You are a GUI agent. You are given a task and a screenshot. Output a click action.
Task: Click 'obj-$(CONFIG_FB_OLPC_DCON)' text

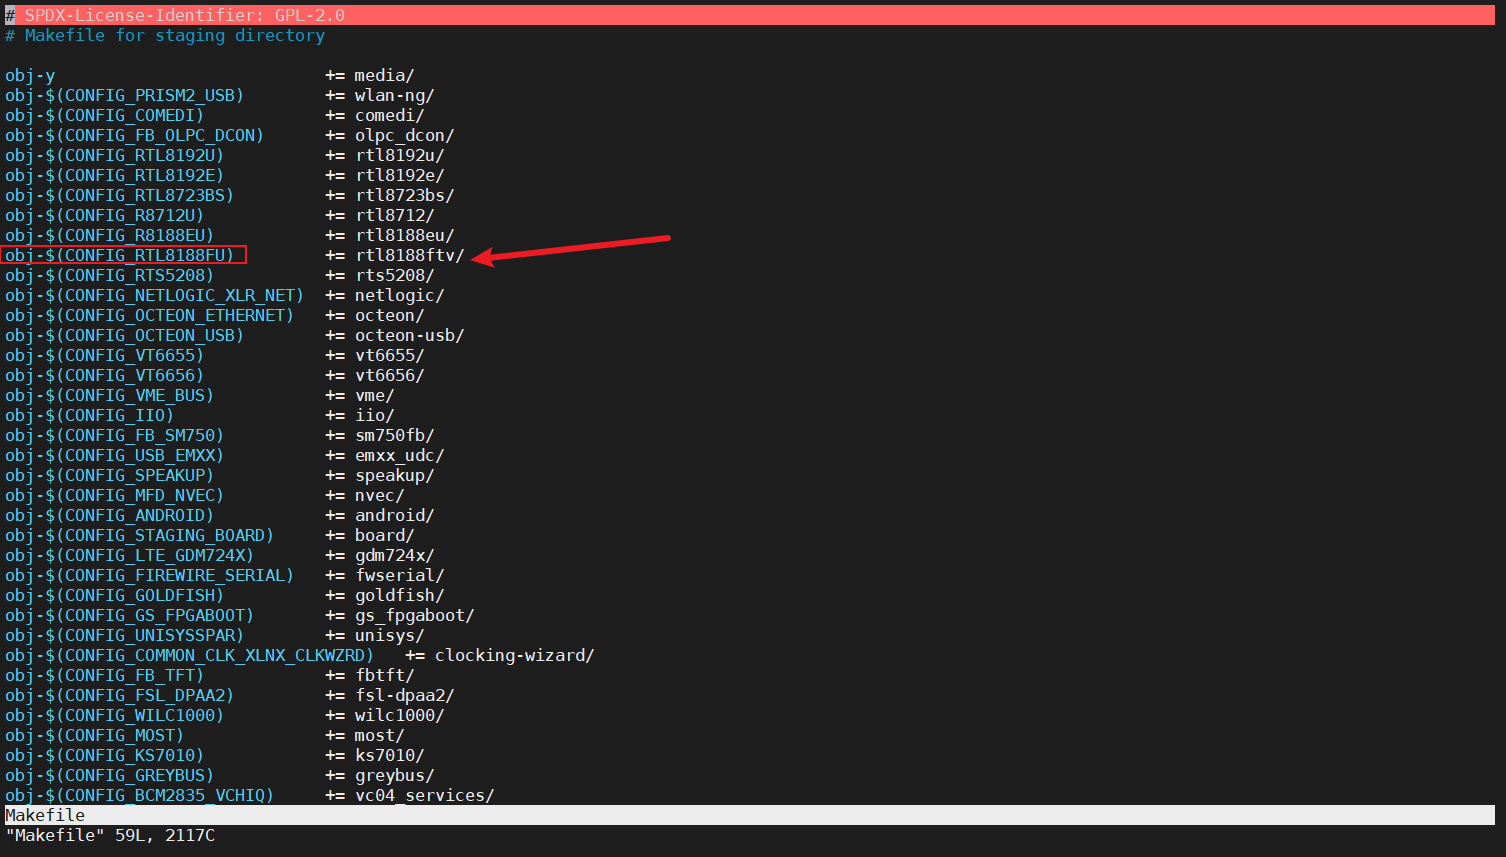[135, 135]
